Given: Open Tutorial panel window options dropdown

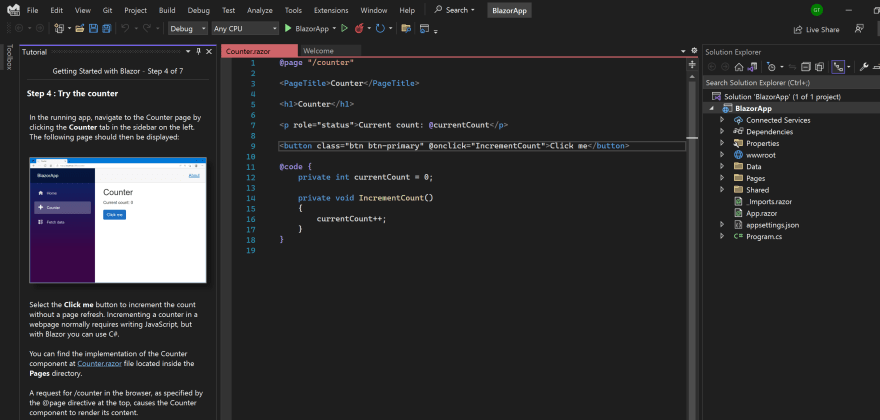Looking at the screenshot, I should [x=188, y=52].
